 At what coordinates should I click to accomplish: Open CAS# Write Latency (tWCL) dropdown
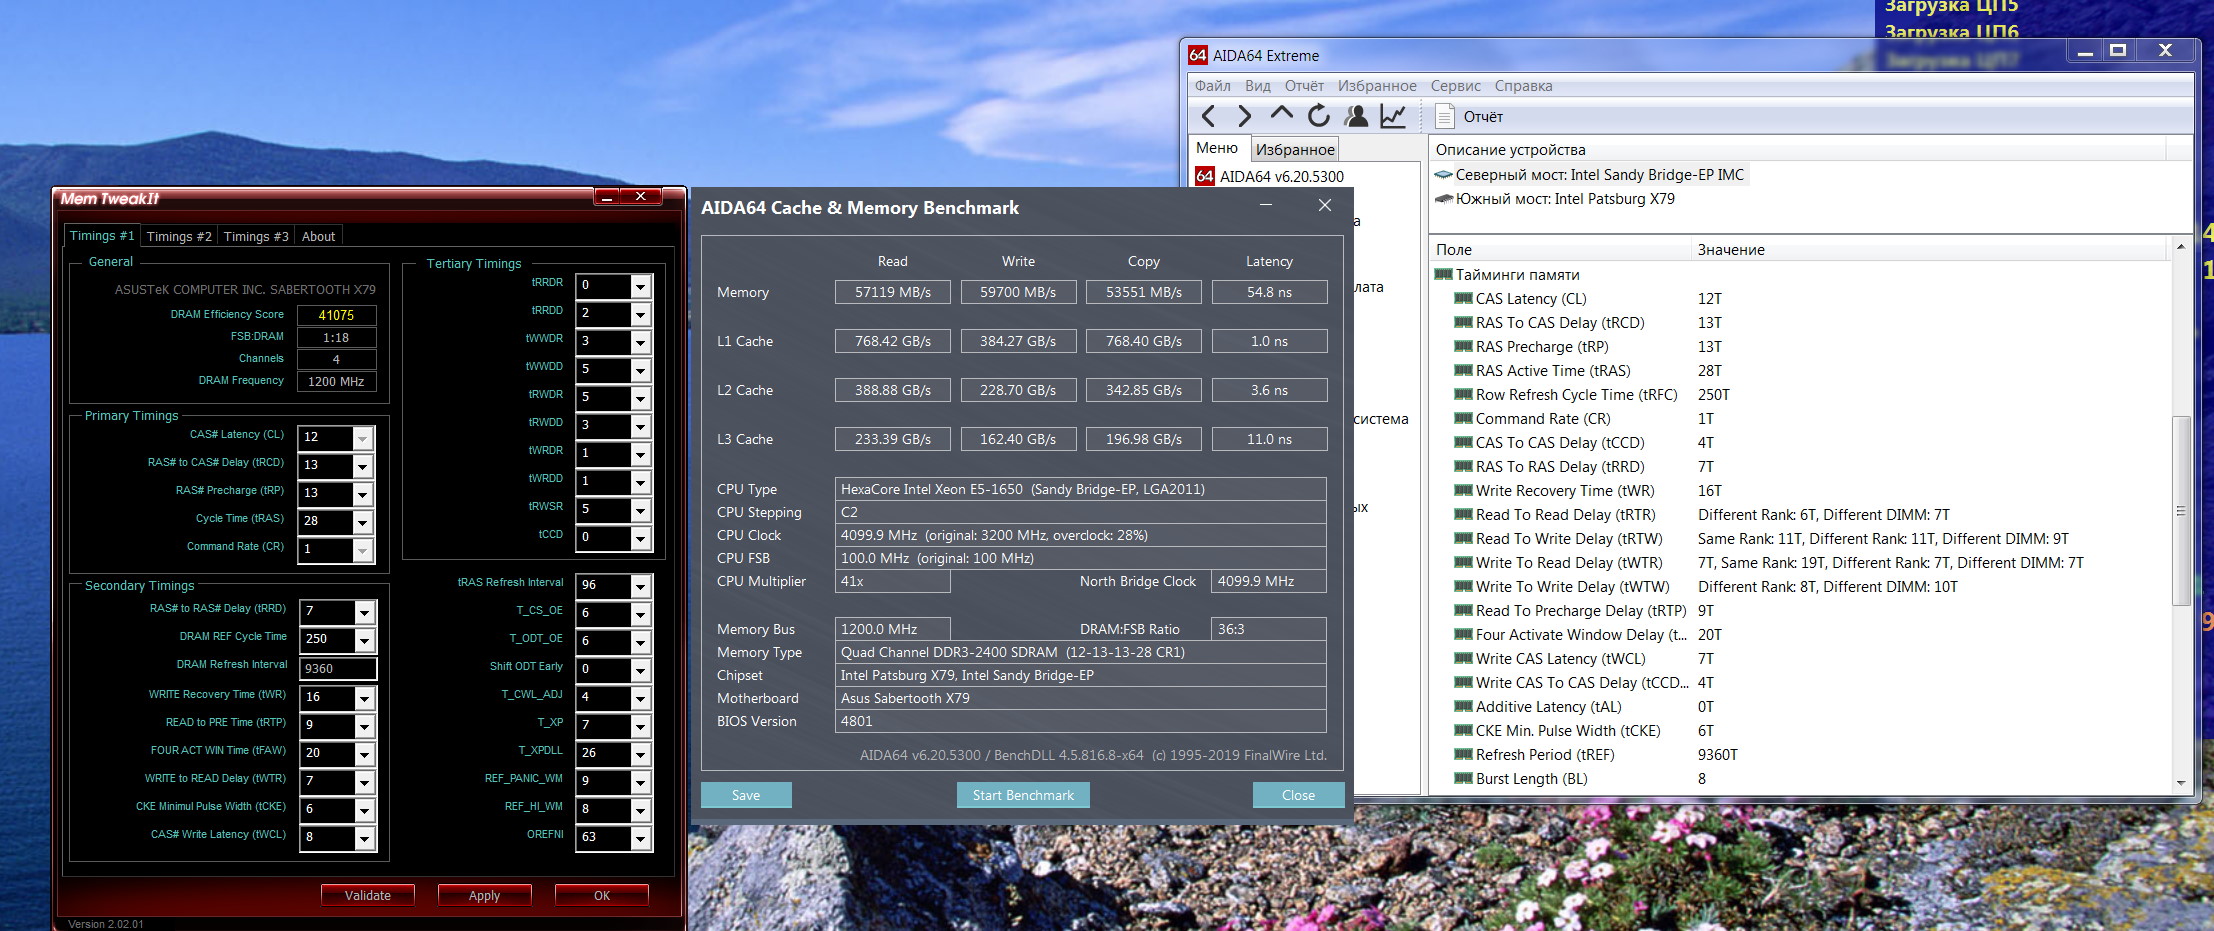(365, 839)
